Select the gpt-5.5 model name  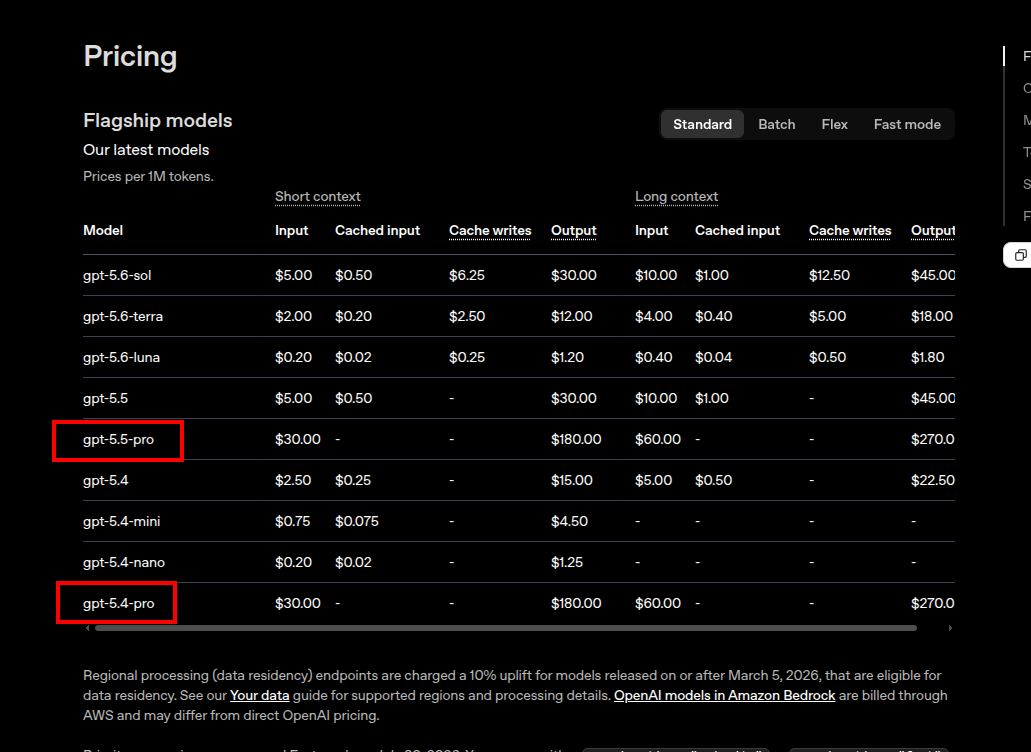click(105, 398)
